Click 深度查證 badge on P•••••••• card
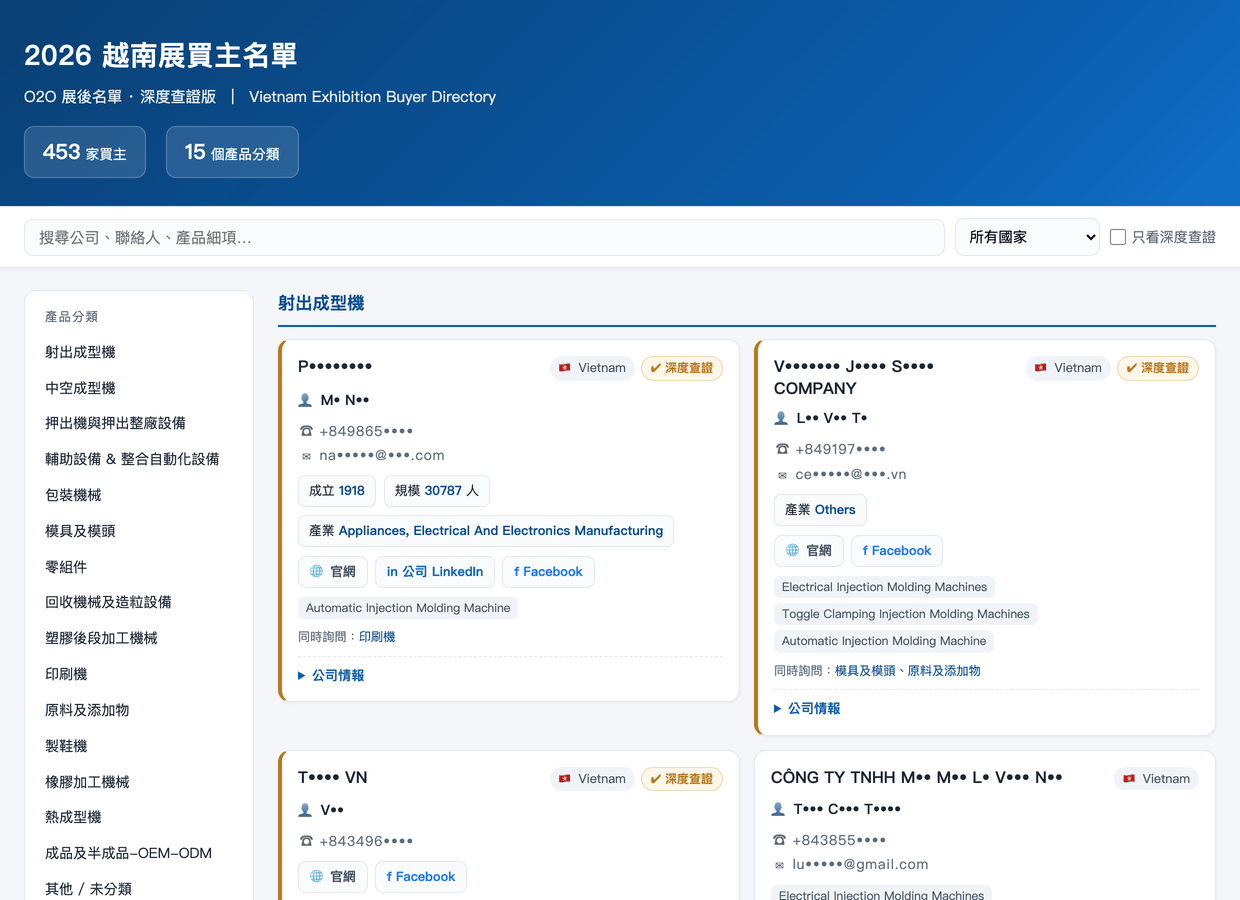The width and height of the screenshot is (1240, 900). (x=682, y=368)
